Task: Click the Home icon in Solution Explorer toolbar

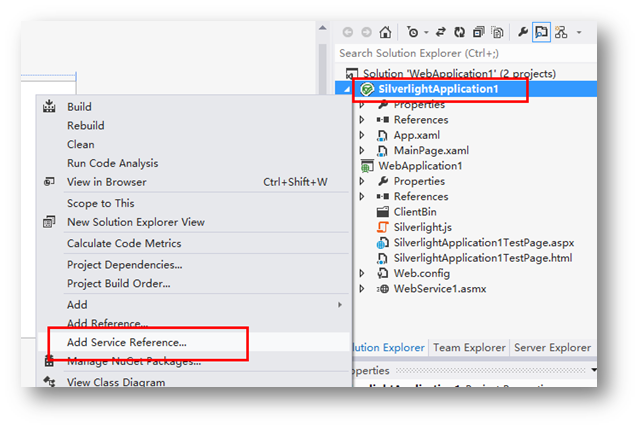Action: point(385,32)
